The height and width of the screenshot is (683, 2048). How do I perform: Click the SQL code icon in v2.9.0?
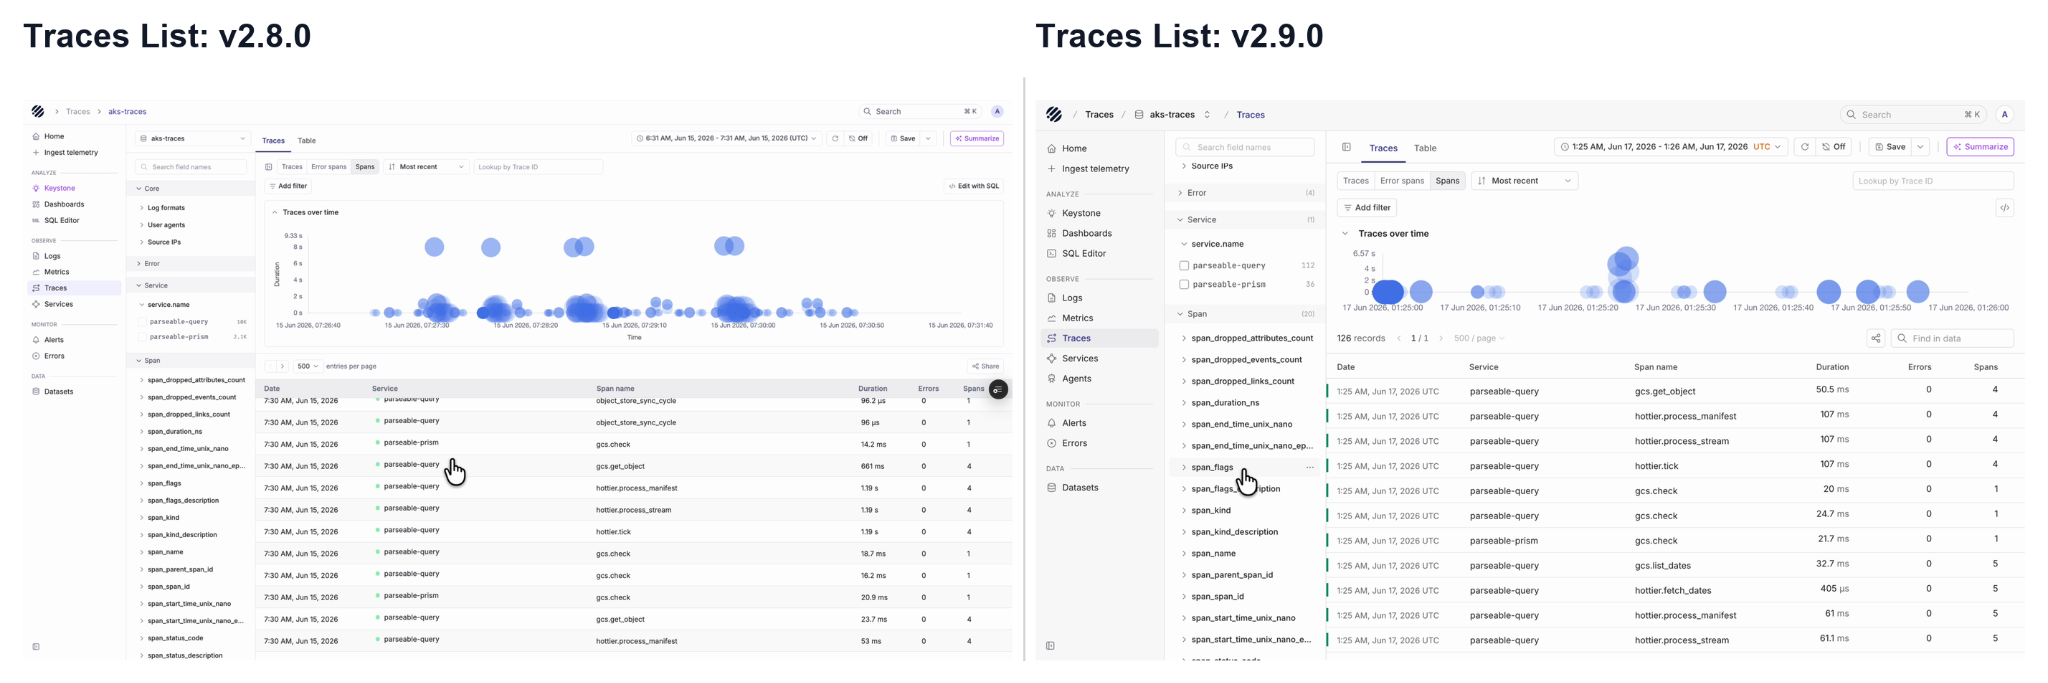tap(2004, 208)
